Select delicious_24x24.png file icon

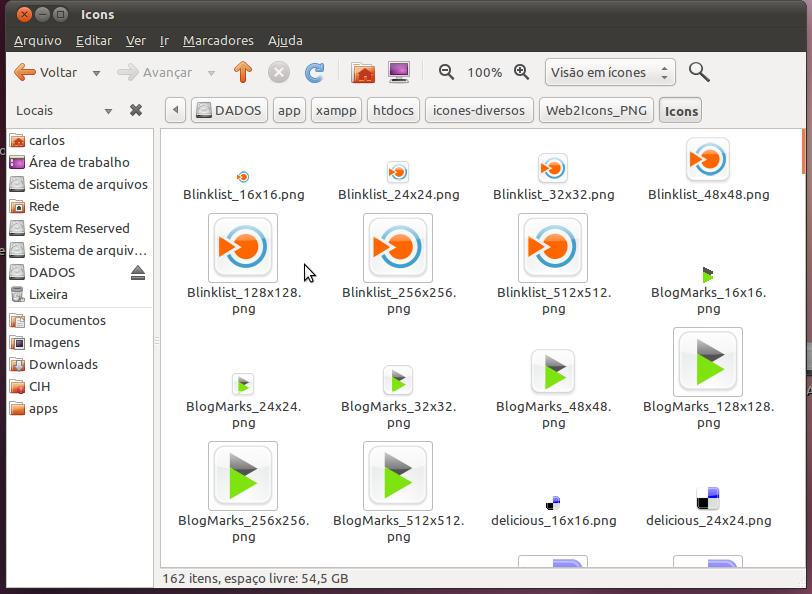tap(707, 498)
